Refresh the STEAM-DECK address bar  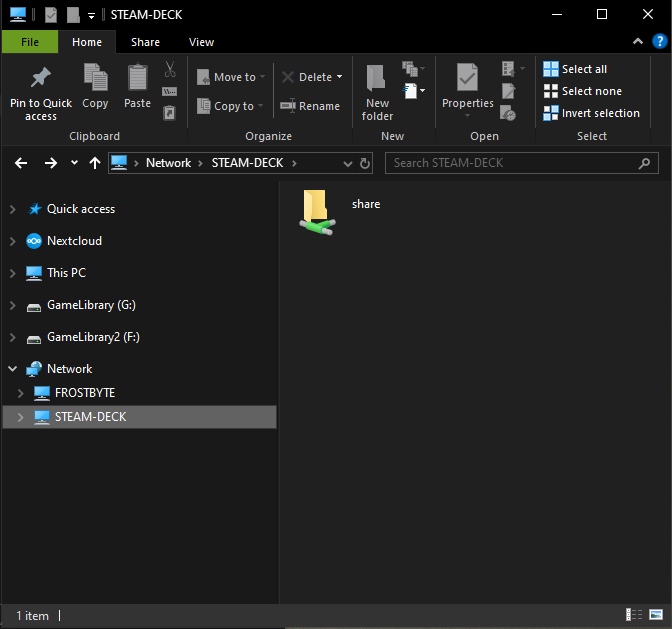click(365, 163)
